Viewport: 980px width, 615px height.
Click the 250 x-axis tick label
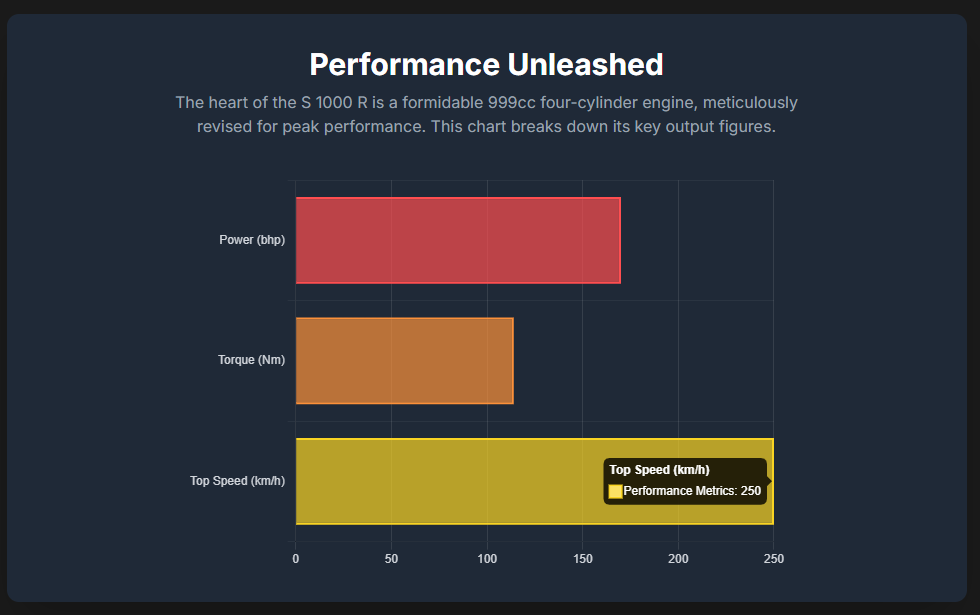[x=773, y=558]
